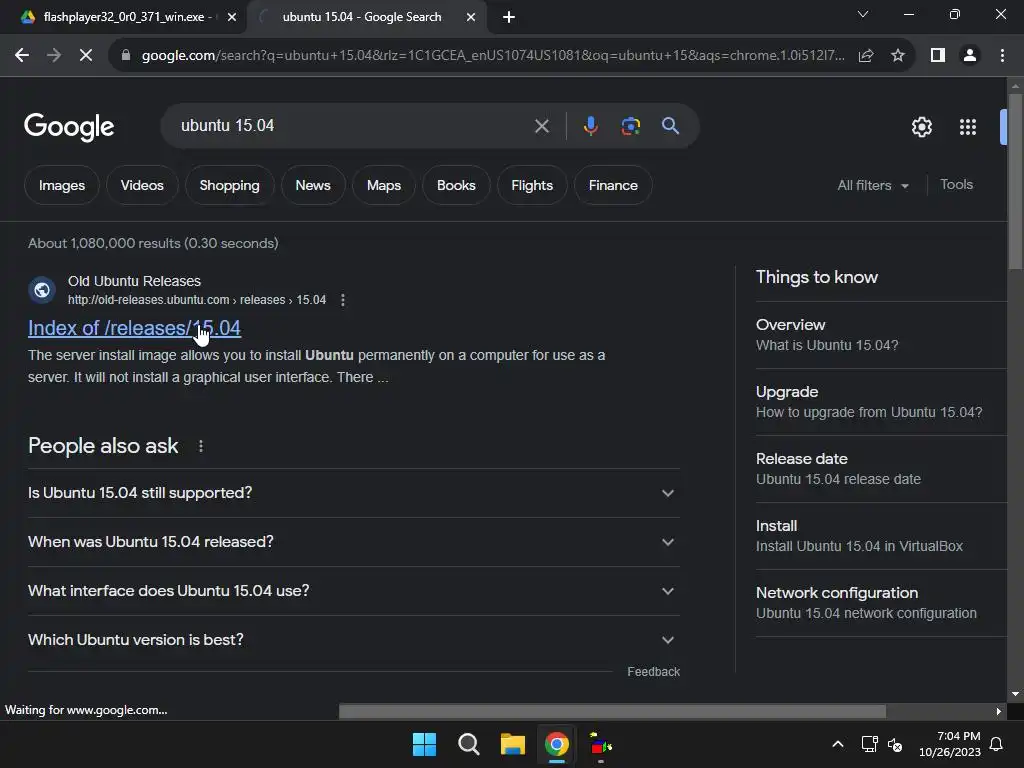Viewport: 1024px width, 768px height.
Task: Filter results by Images
Action: (62, 185)
